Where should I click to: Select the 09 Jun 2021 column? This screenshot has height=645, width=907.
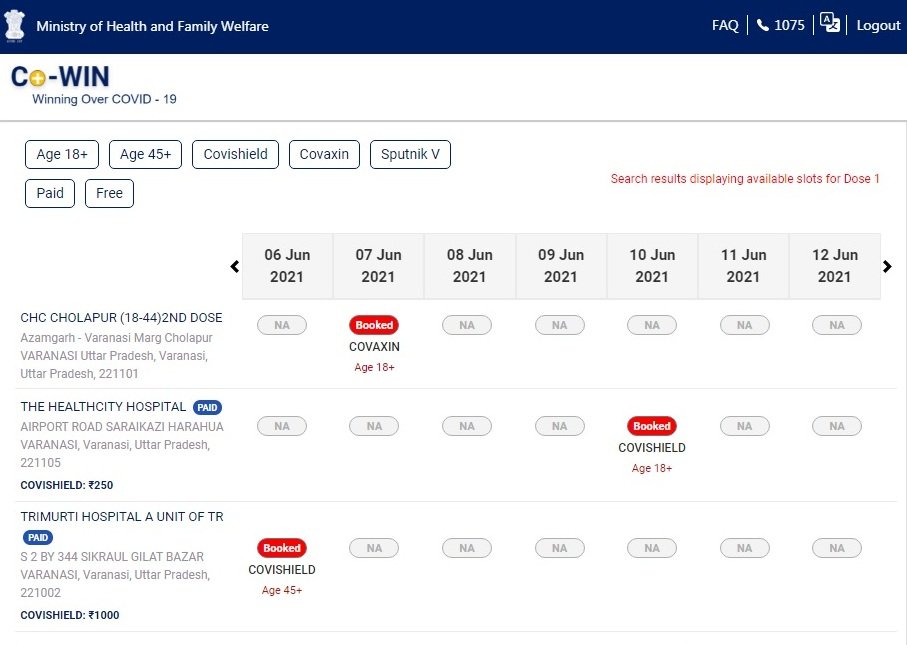coord(561,266)
